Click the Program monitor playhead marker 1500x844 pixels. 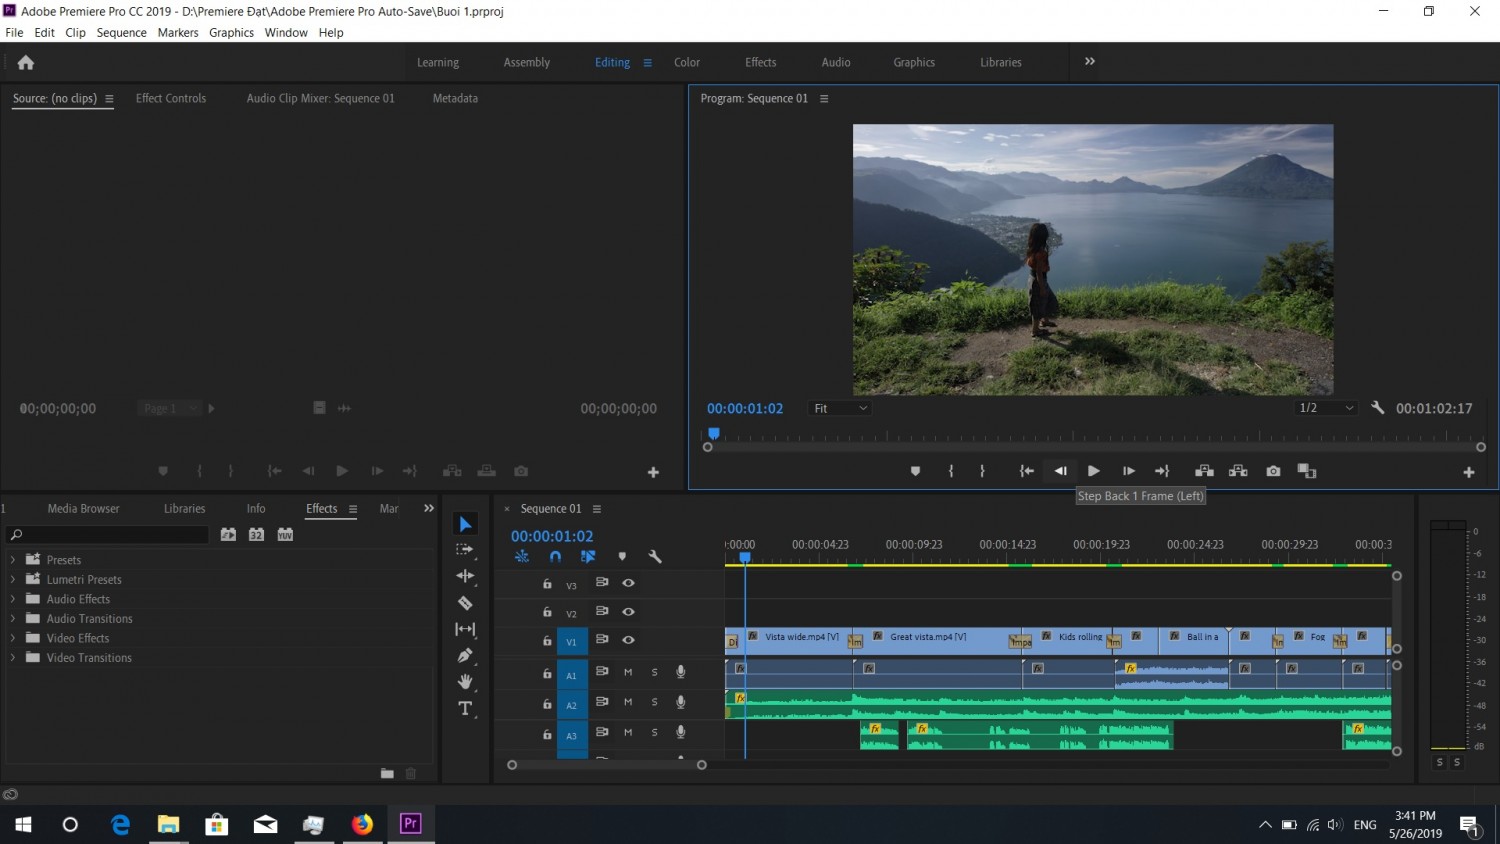(714, 433)
